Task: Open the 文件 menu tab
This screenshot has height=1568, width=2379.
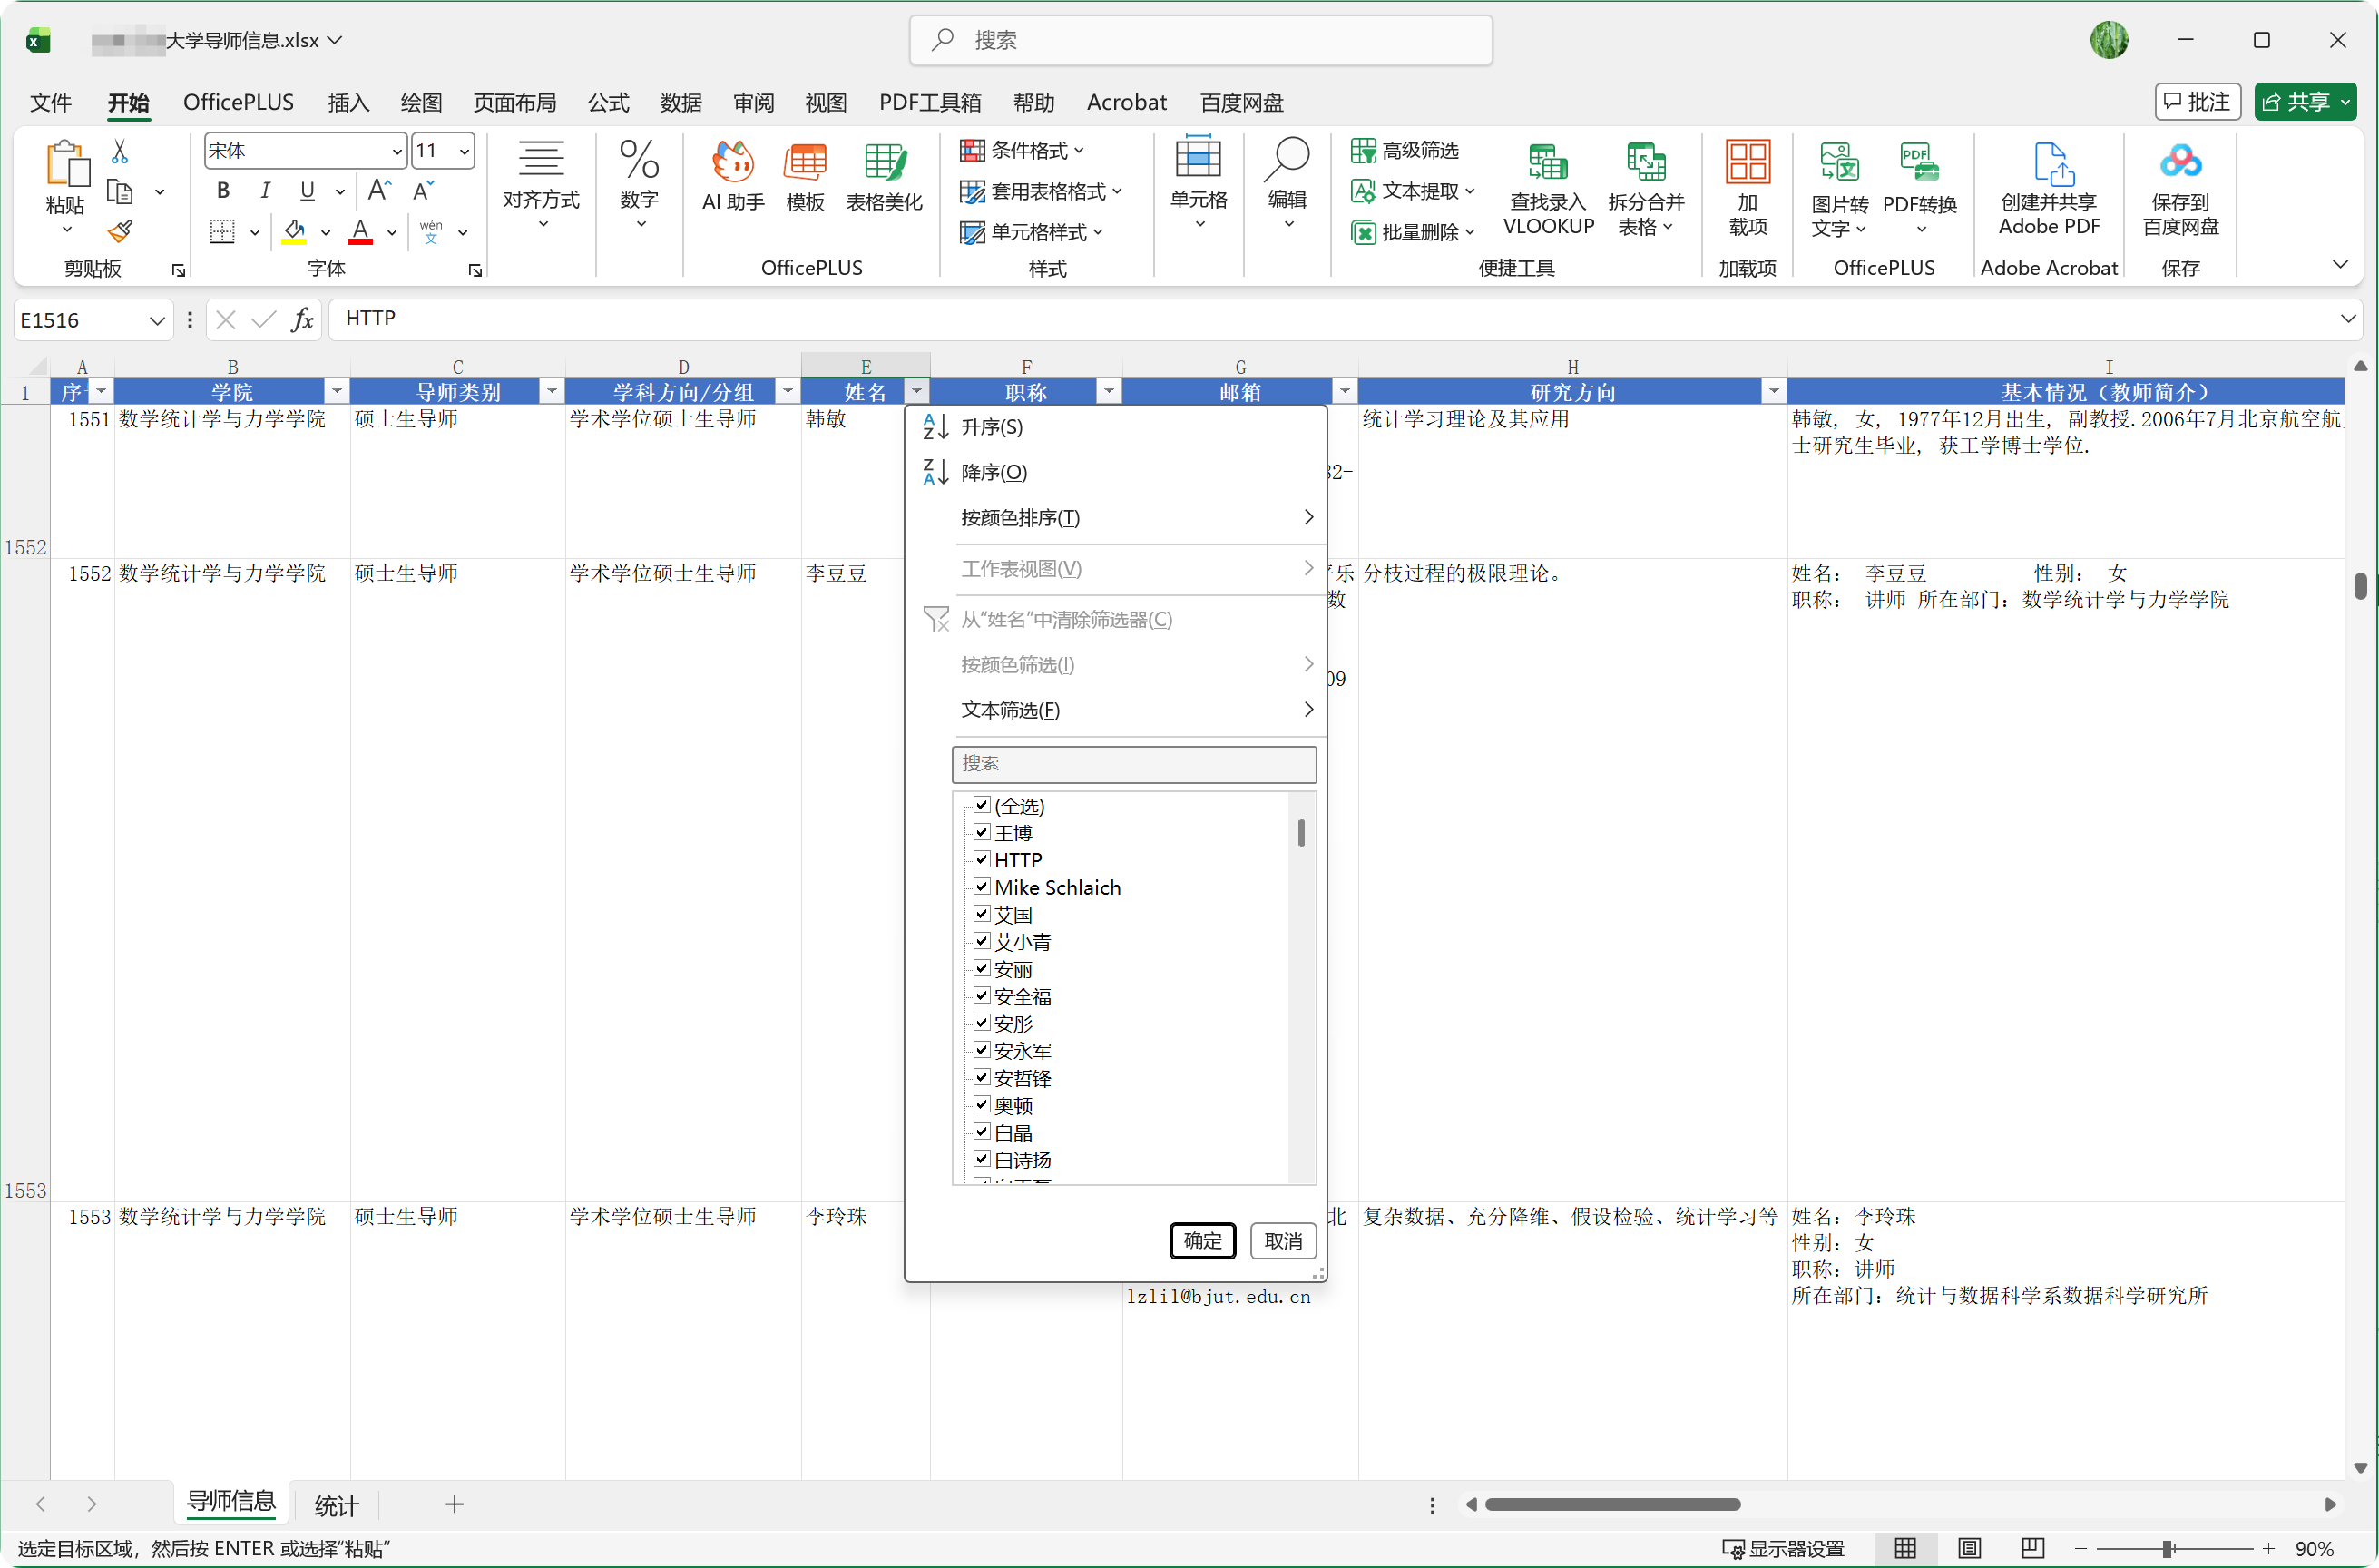Action: tap(50, 102)
